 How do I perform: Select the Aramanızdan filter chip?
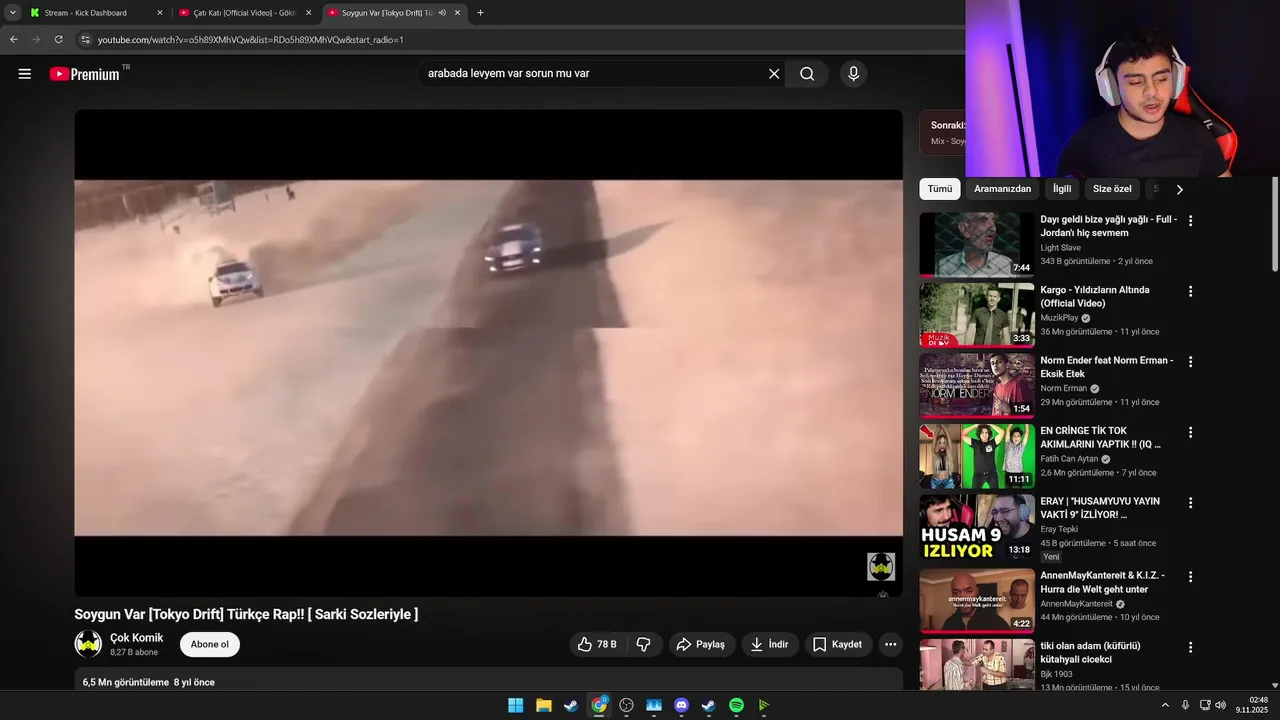(x=1002, y=189)
